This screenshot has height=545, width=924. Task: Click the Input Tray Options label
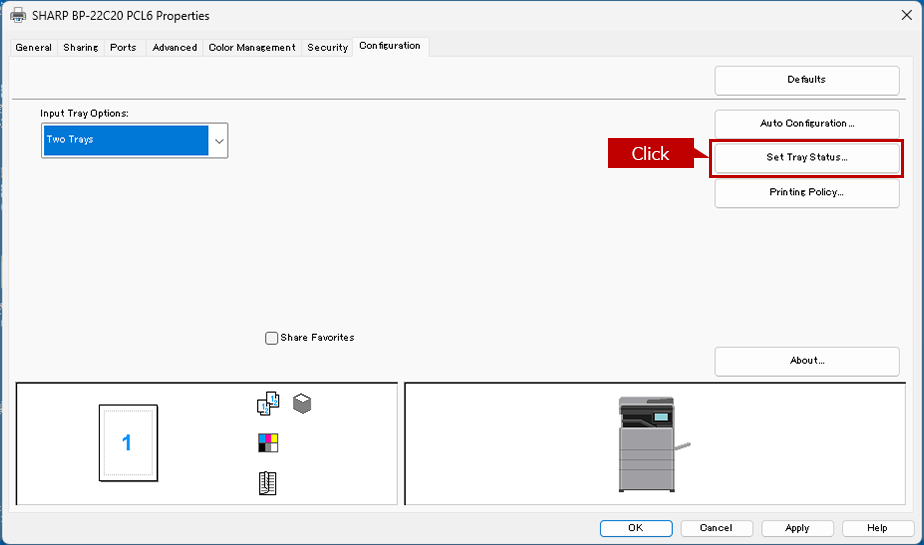(x=84, y=113)
